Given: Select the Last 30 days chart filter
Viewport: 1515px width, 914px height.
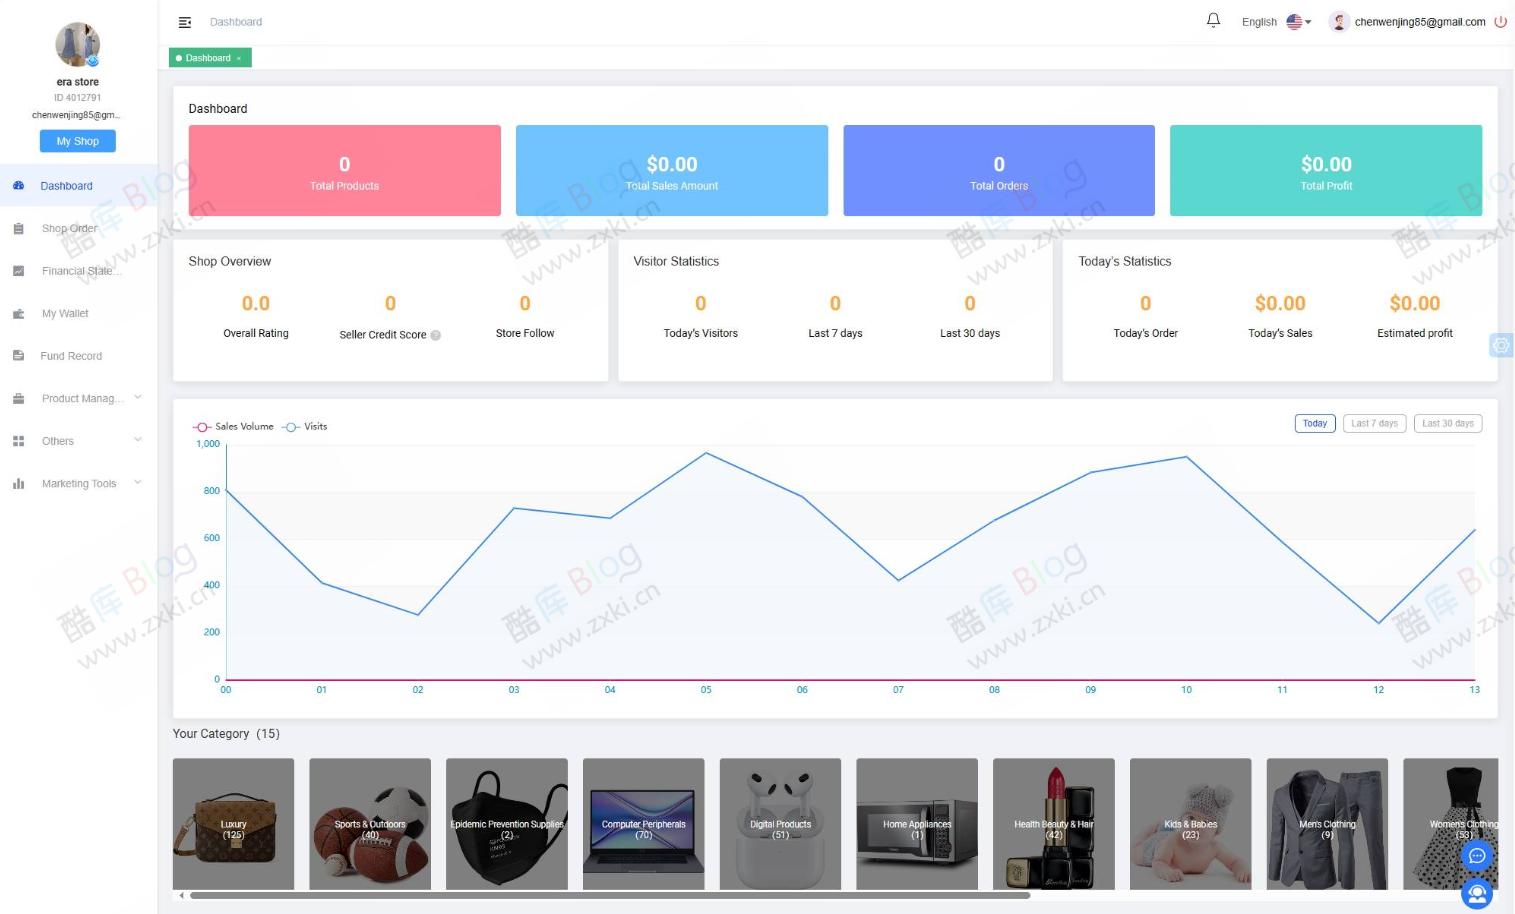Looking at the screenshot, I should 1447,422.
